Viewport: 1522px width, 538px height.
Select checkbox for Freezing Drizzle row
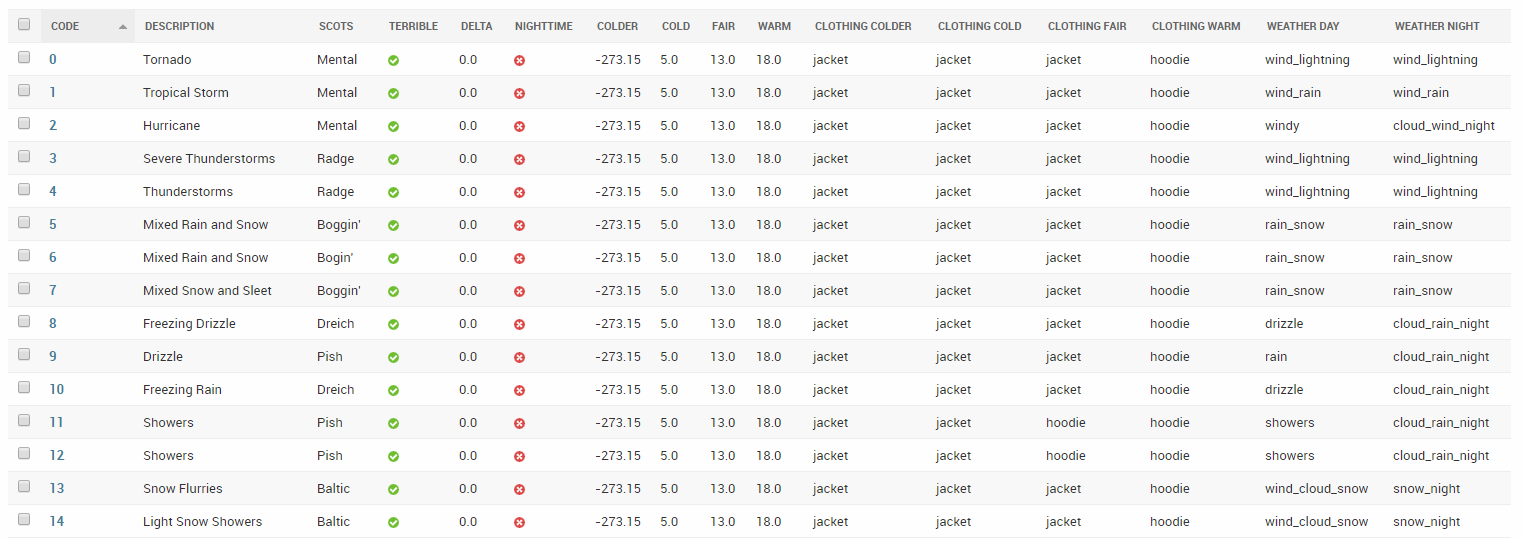coord(24,322)
